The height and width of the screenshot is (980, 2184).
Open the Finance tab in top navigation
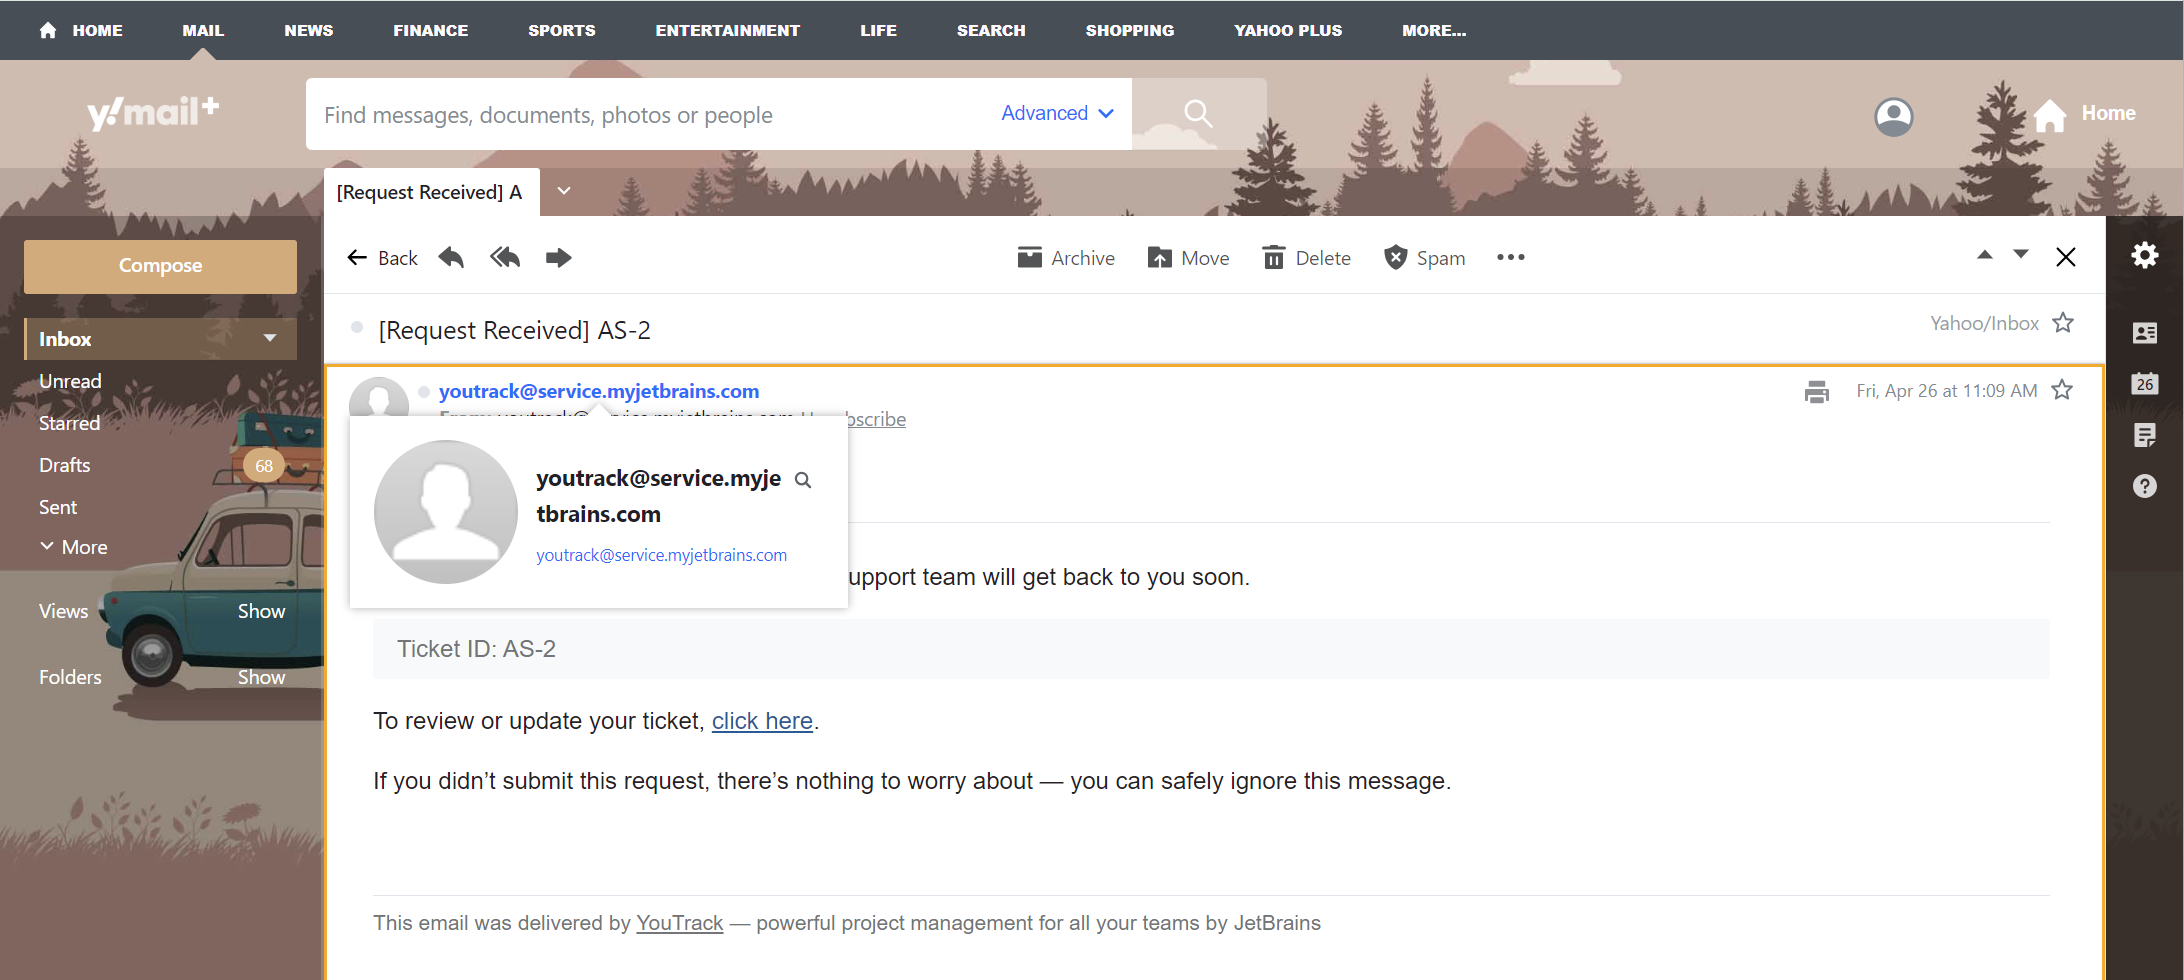(430, 30)
